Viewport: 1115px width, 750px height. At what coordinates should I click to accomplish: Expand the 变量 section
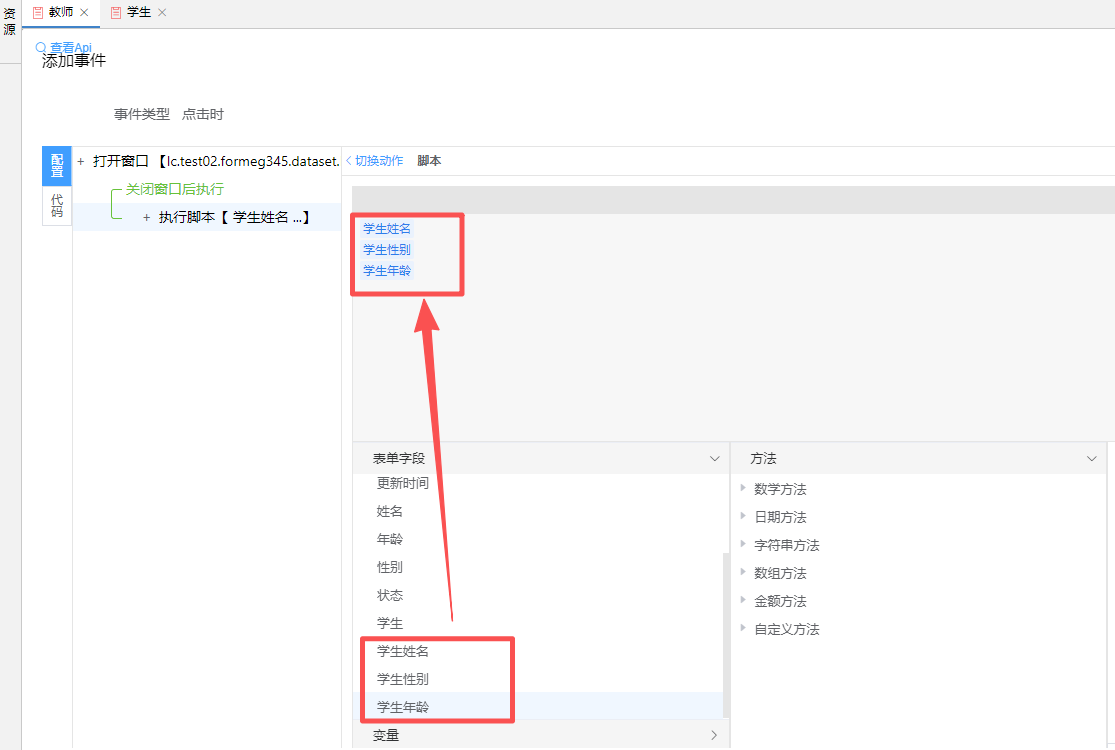click(714, 736)
